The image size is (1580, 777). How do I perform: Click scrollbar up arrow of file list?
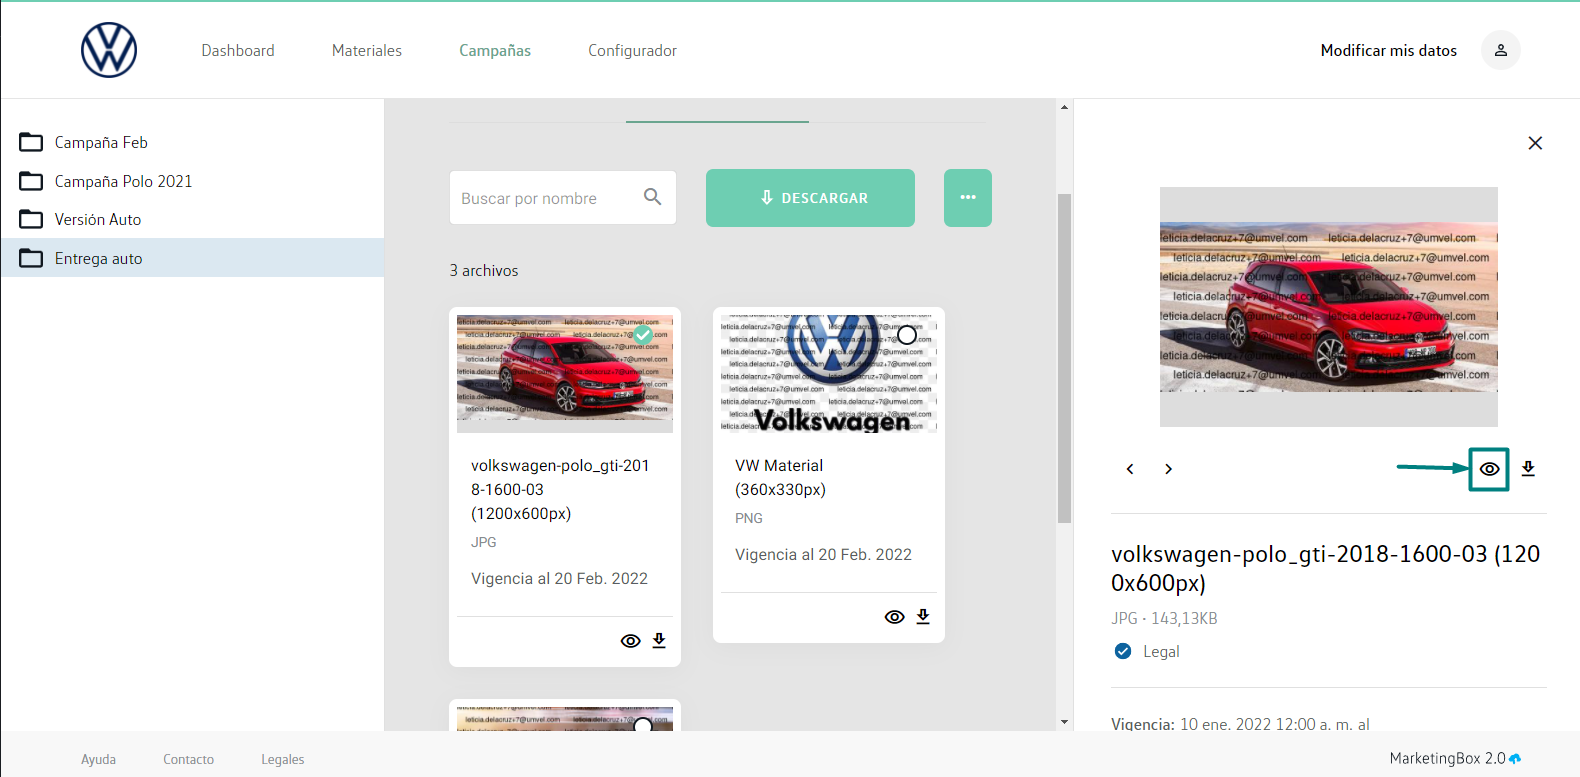[x=1064, y=107]
